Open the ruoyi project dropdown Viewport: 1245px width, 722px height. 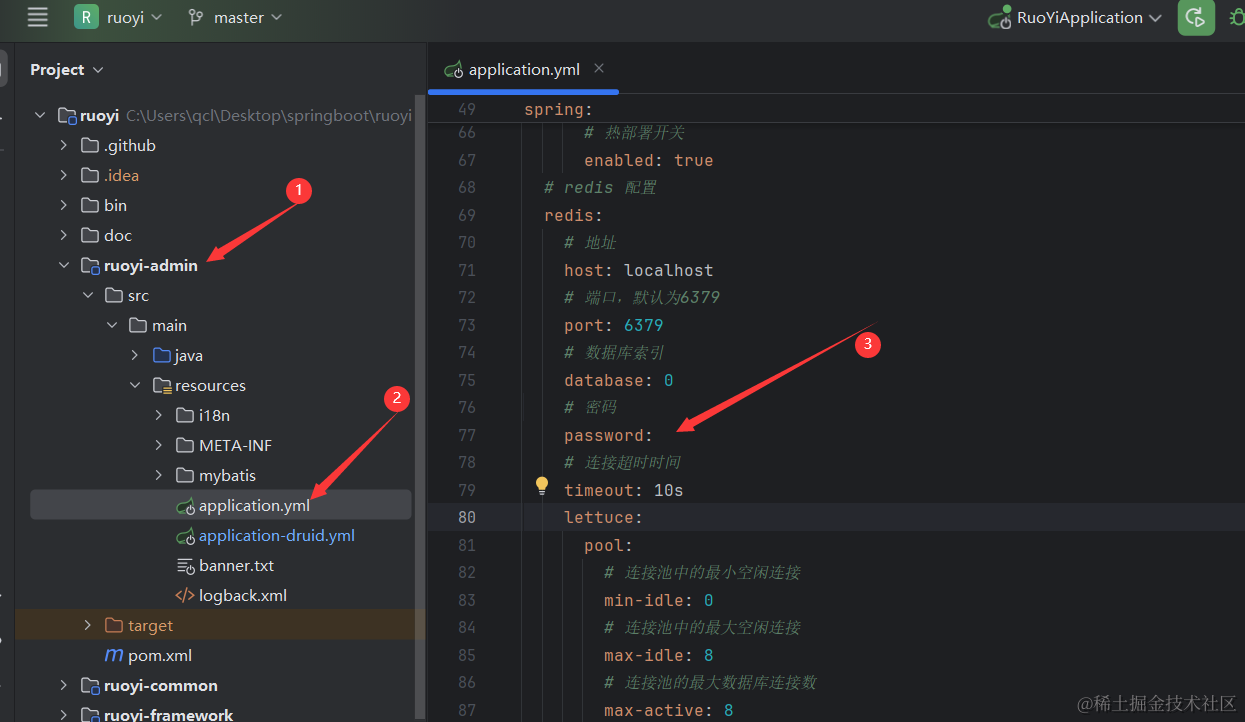click(119, 18)
